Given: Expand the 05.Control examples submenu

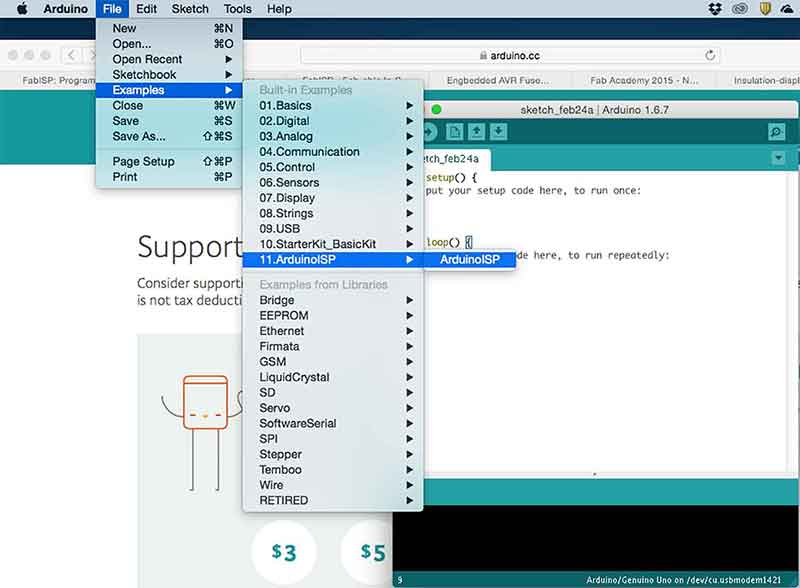Looking at the screenshot, I should click(333, 167).
